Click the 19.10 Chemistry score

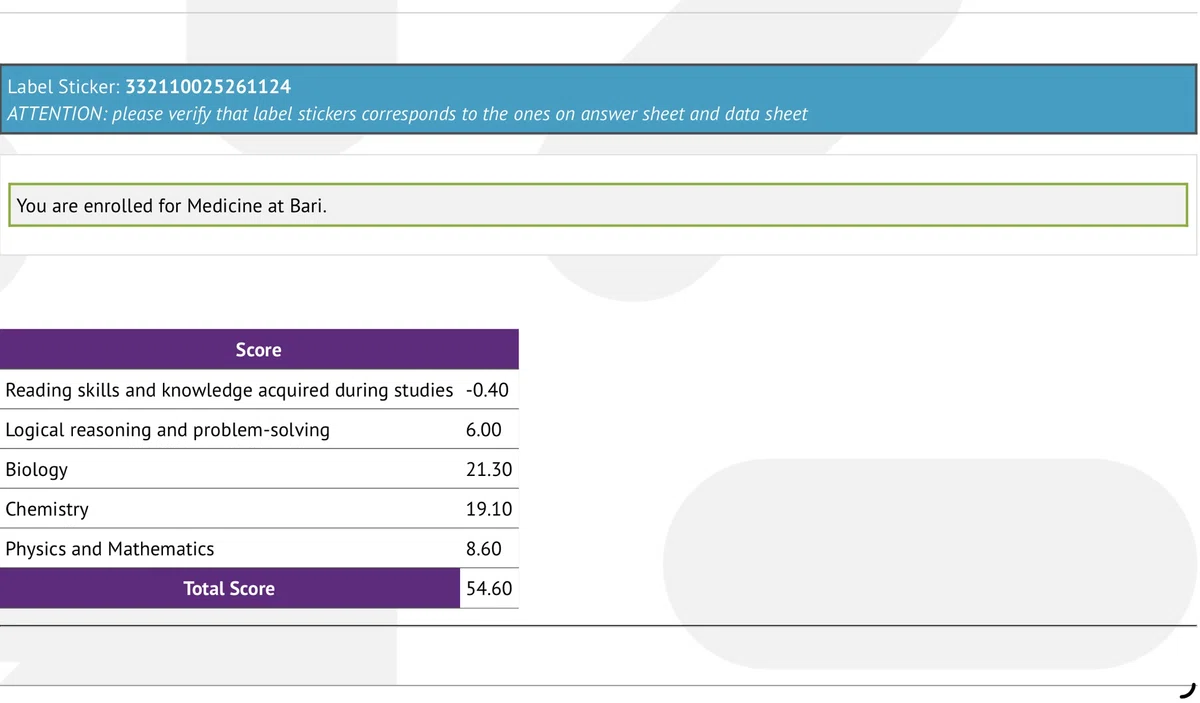pyautogui.click(x=489, y=509)
